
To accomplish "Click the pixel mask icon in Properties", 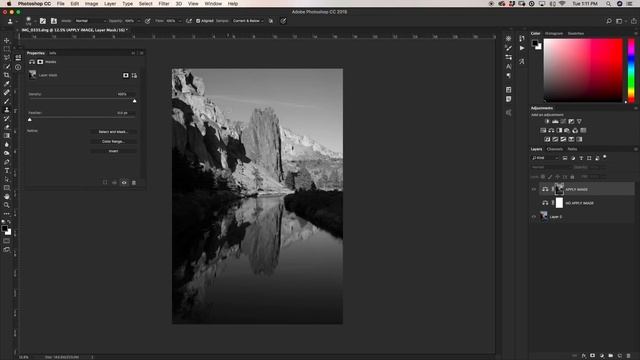I will pyautogui.click(x=126, y=75).
